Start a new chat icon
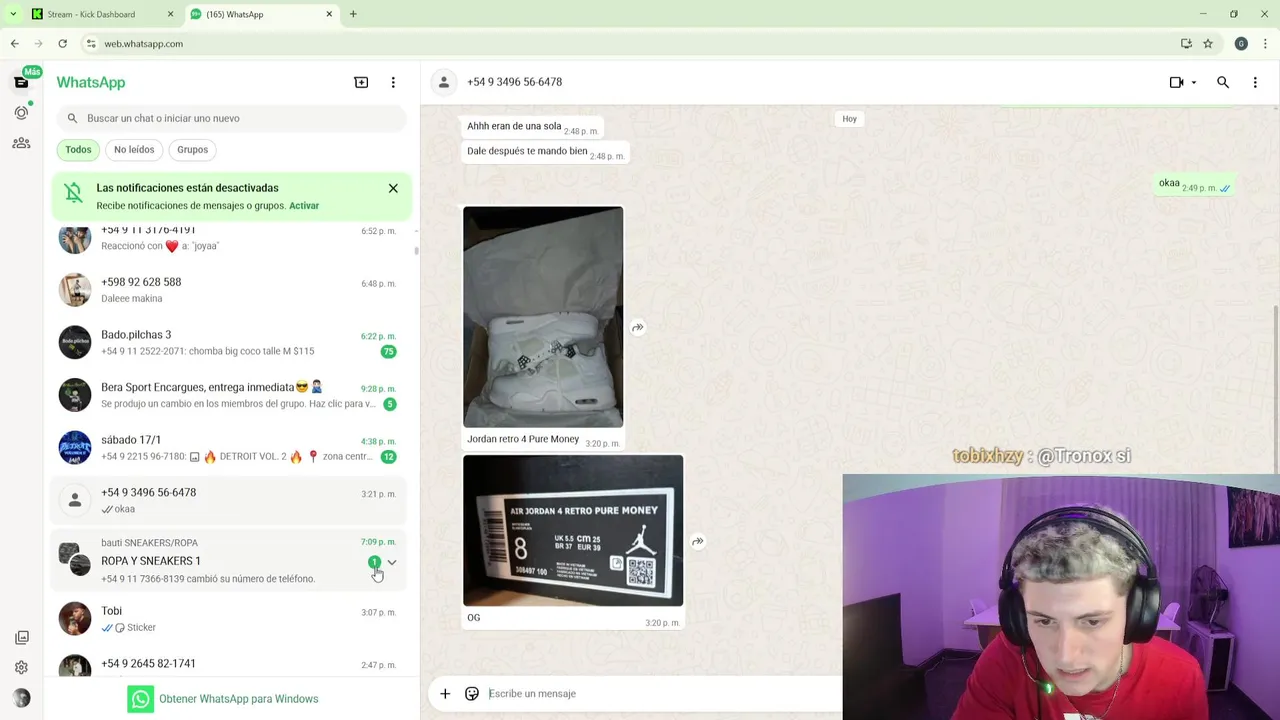The width and height of the screenshot is (1280, 720). pos(361,82)
